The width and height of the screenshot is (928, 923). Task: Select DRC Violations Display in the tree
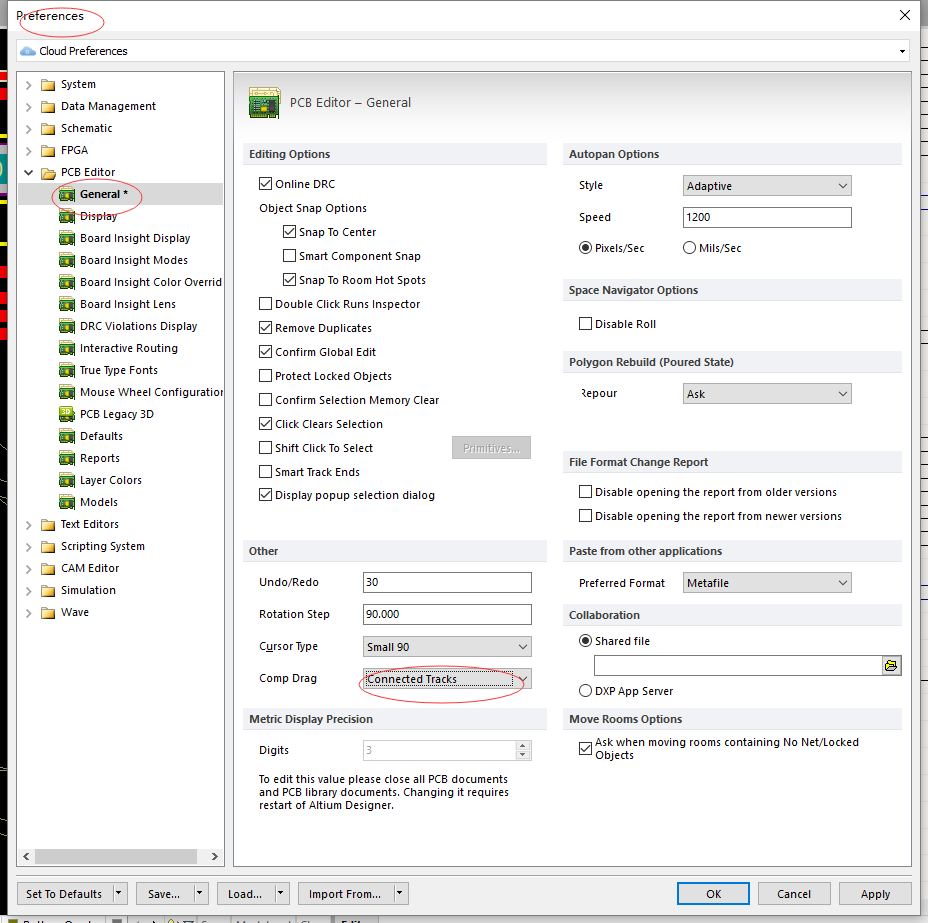click(138, 326)
